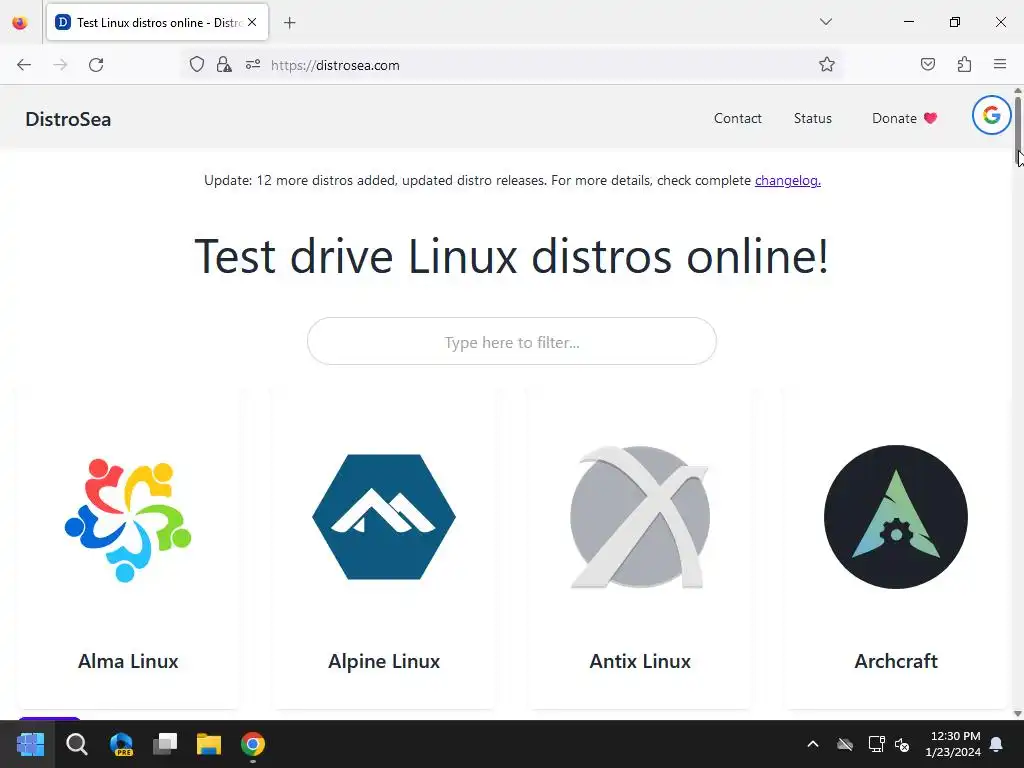Open notifications bell icon
This screenshot has width=1024, height=768.
pyautogui.click(x=996, y=744)
